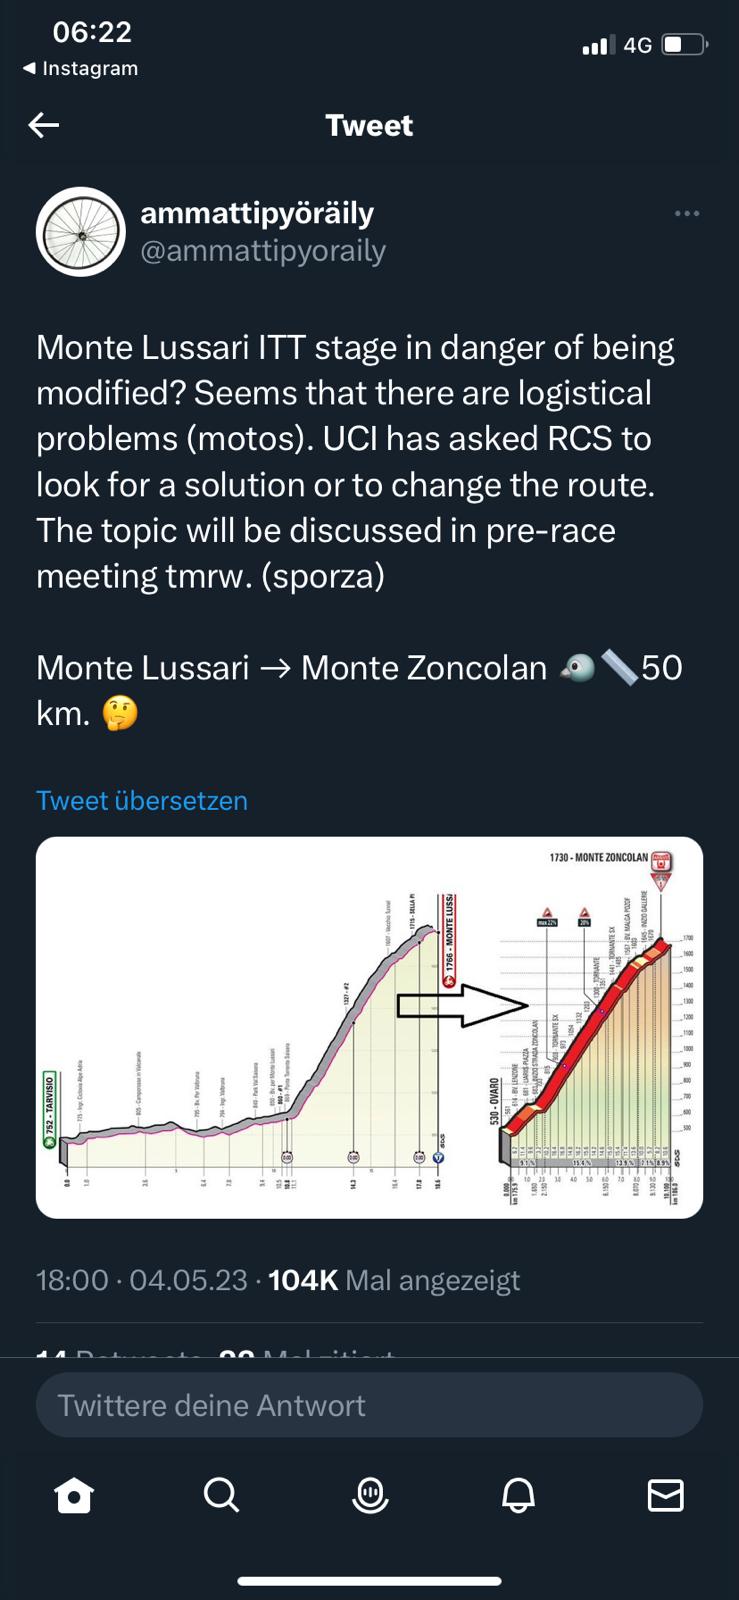Tap the @ammattipyoraily handle

tap(263, 251)
